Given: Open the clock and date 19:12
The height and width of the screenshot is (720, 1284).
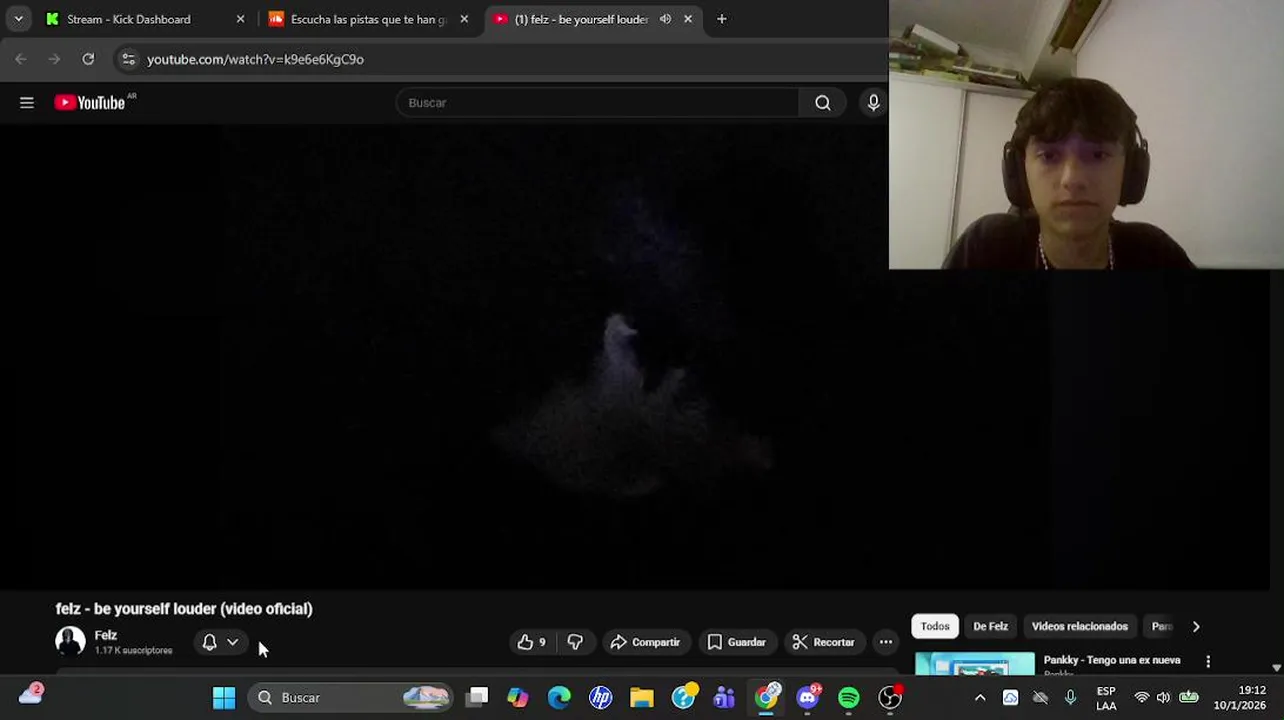Looking at the screenshot, I should point(1240,698).
